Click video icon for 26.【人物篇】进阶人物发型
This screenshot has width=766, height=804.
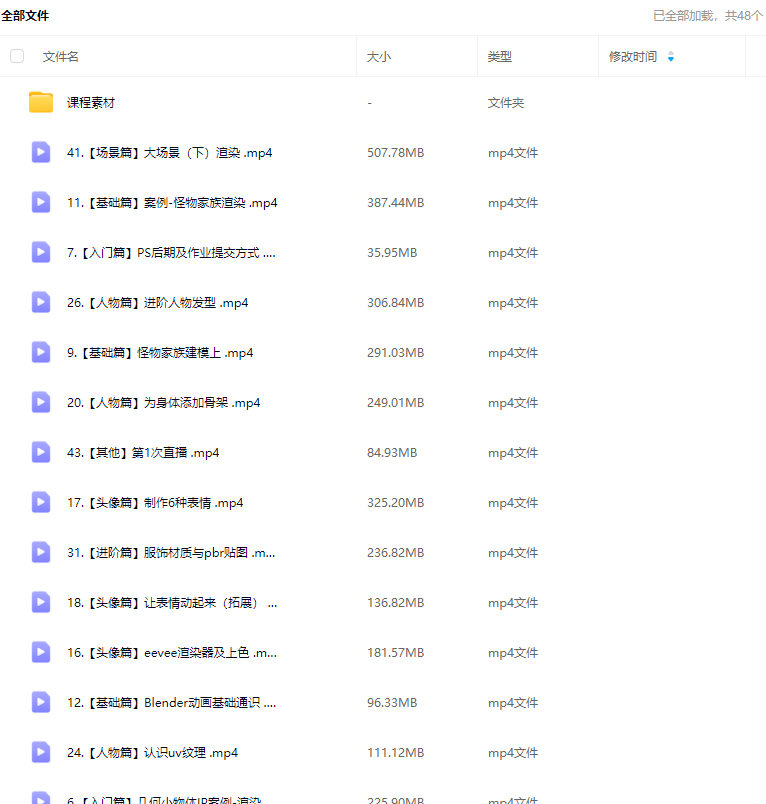coord(41,302)
